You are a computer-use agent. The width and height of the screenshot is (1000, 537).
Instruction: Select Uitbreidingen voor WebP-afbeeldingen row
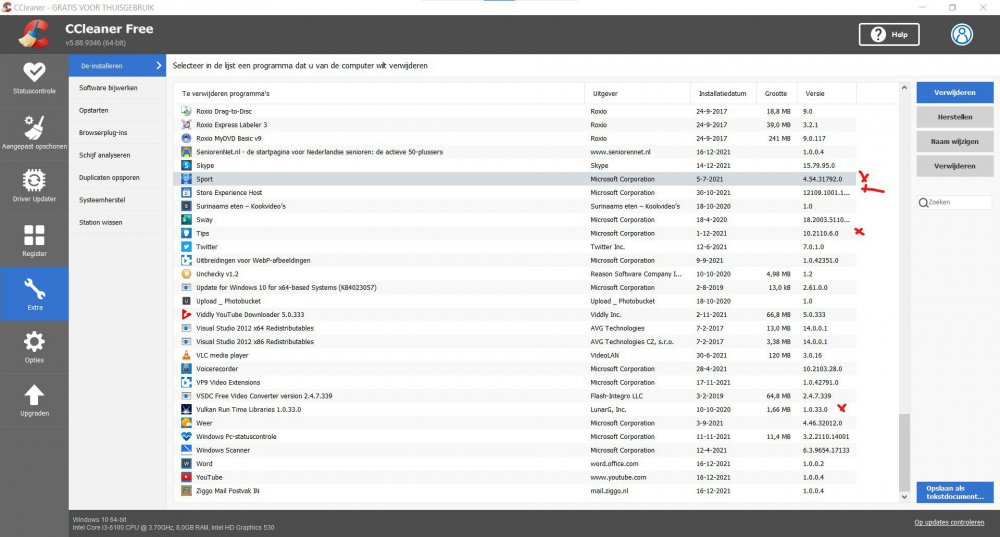pos(515,260)
